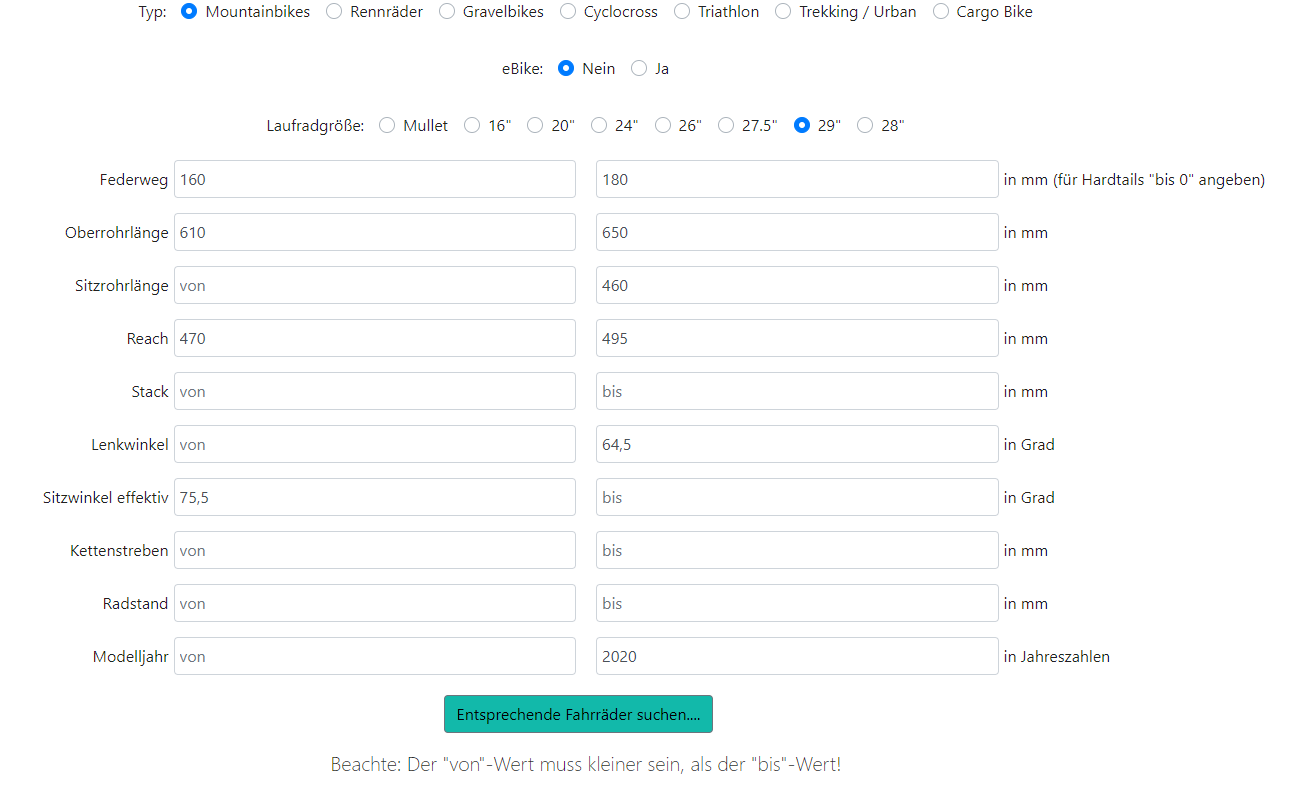This screenshot has height=793, width=1293.
Task: Choose Gravelbikes as bike type
Action: click(447, 12)
